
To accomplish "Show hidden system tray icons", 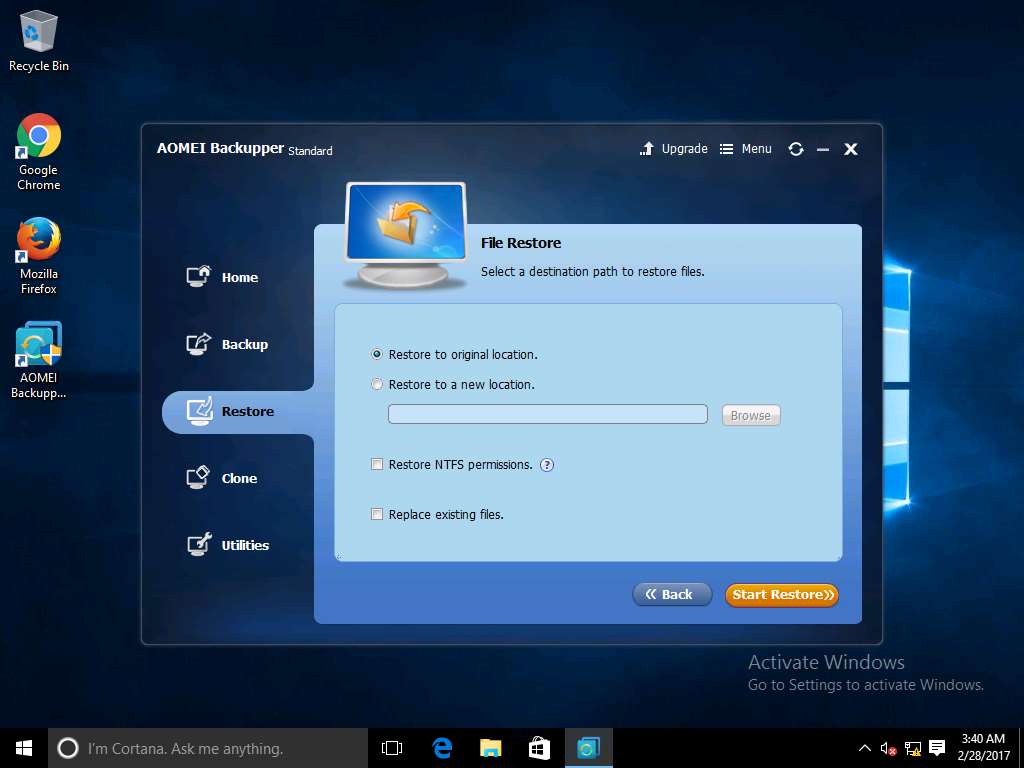I will tap(864, 748).
